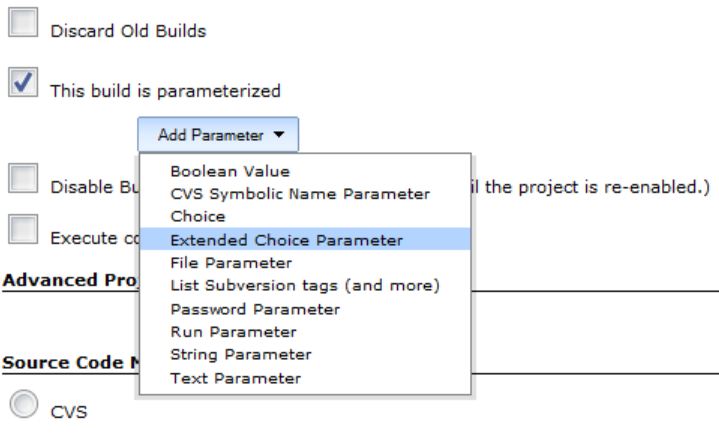Screen dimensions: 719x435
Task: Select String Parameter from the dropdown
Action: coord(241,355)
